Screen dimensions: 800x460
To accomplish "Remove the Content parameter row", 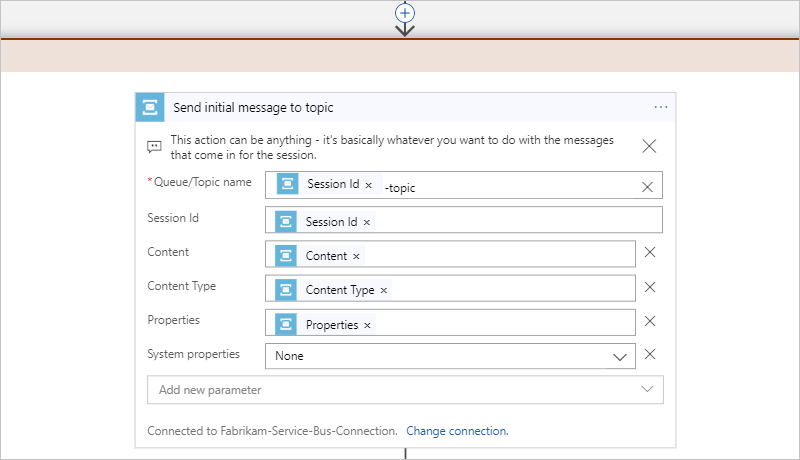I will (x=650, y=252).
